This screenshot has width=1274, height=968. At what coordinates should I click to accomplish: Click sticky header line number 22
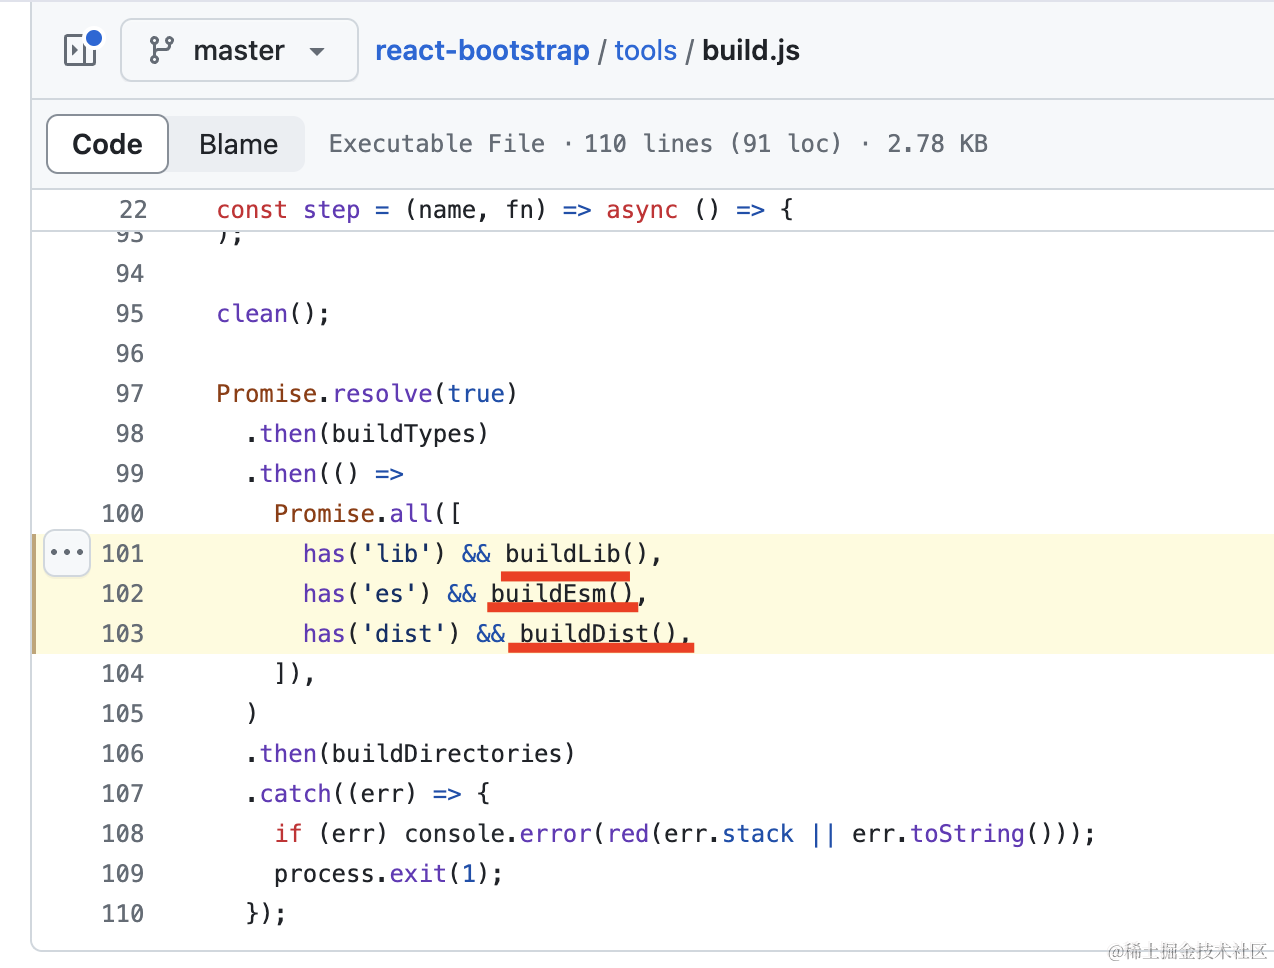pyautogui.click(x=133, y=210)
